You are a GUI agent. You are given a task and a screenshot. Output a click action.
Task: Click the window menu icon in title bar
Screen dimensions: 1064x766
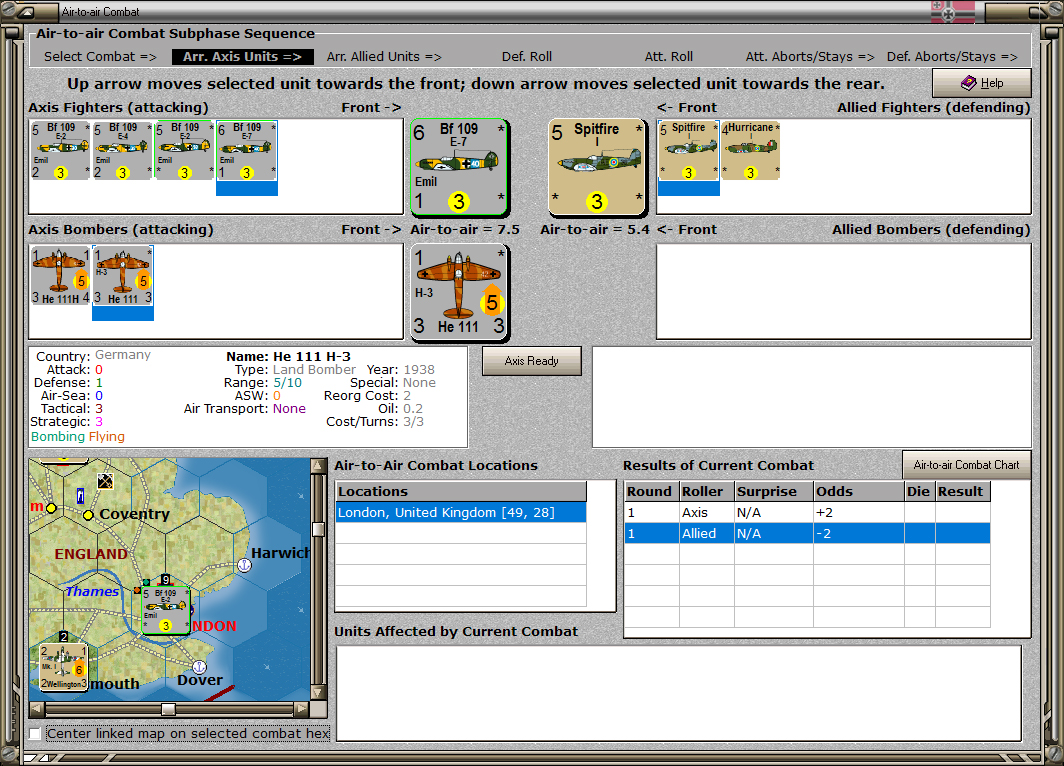click(x=25, y=12)
